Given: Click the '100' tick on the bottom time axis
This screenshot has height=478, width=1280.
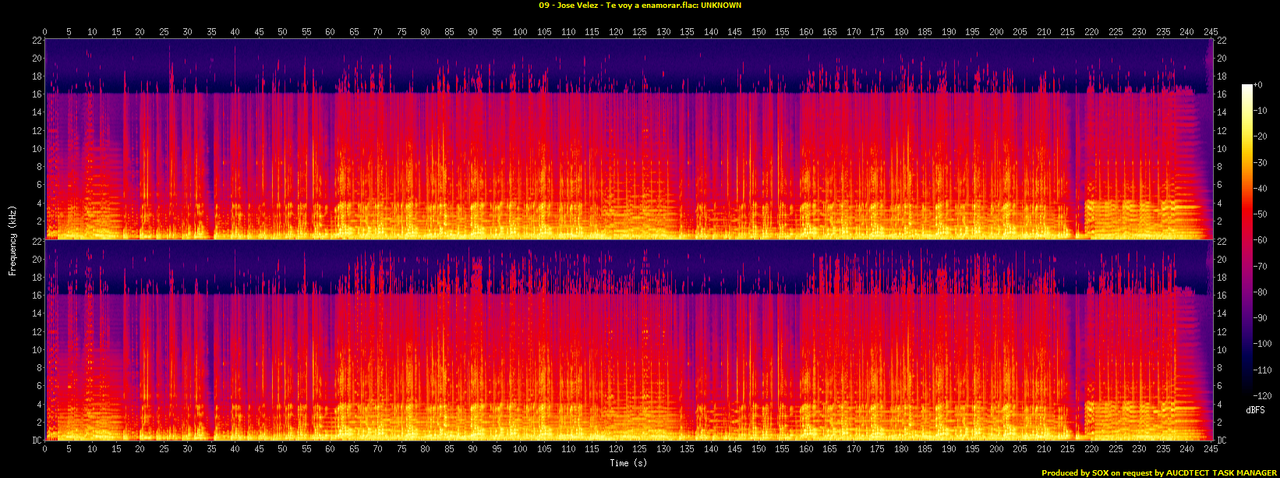Looking at the screenshot, I should pos(521,451).
